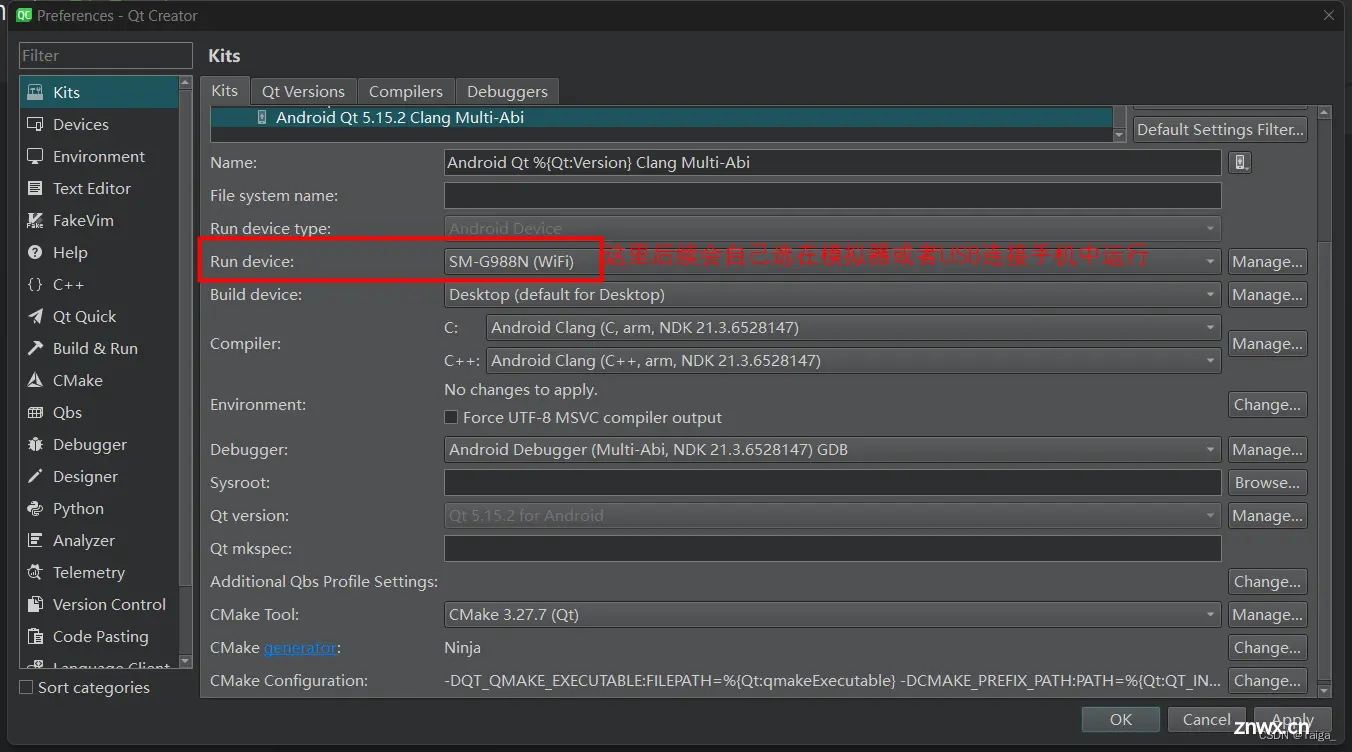Screen dimensions: 1352x752
Task: Open Build device dropdown
Action: coord(832,295)
